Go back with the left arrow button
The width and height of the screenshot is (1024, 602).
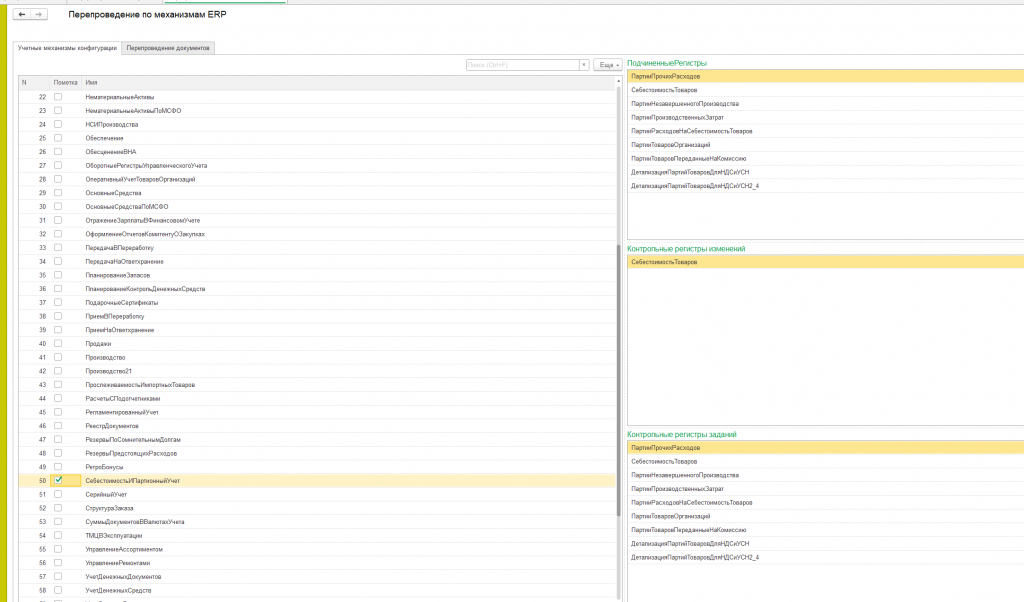(x=22, y=14)
